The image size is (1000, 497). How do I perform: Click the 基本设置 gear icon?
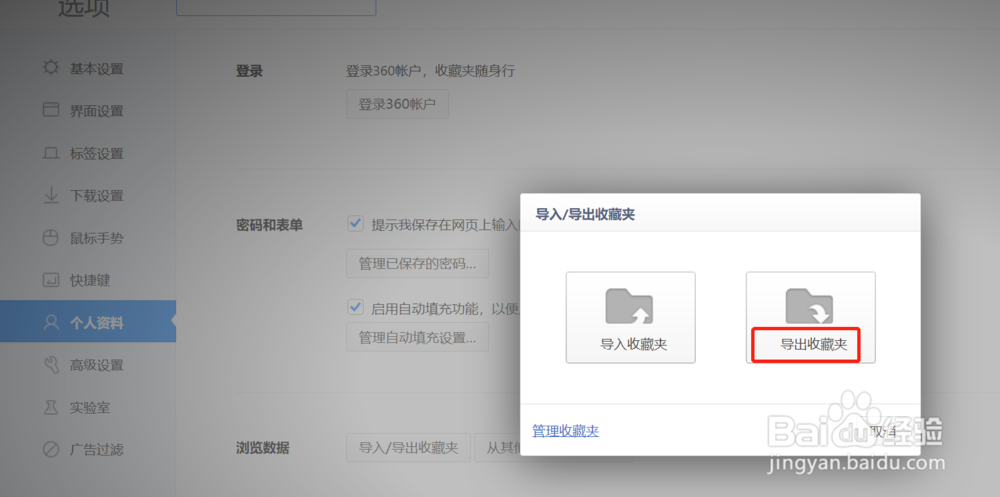click(50, 68)
